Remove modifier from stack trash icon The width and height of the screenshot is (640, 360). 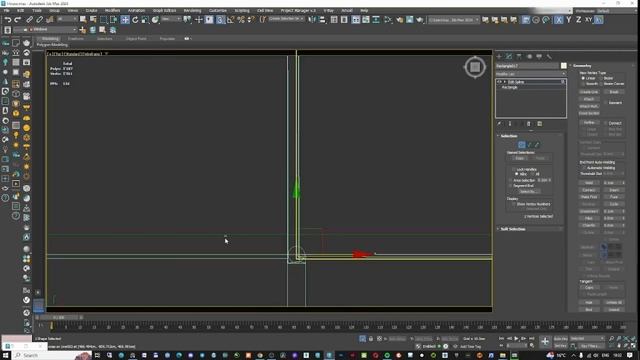(x=529, y=124)
